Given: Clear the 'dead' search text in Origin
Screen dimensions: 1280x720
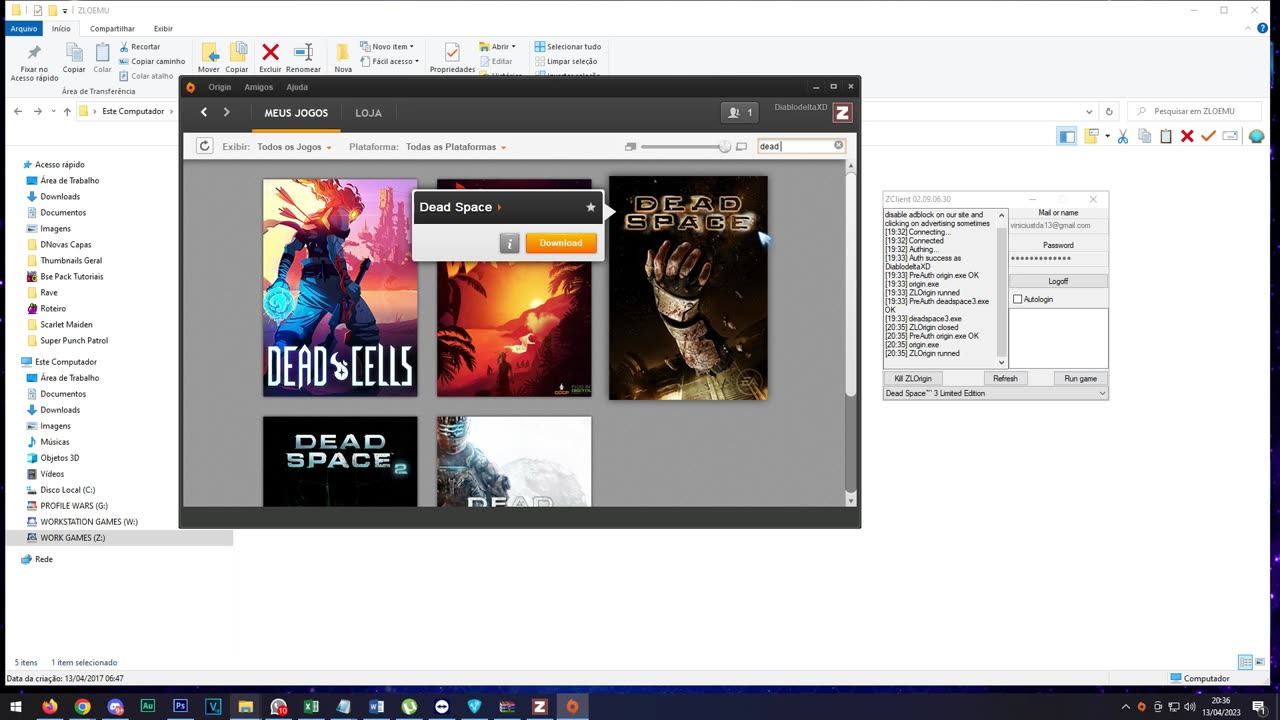Looking at the screenshot, I should 838,146.
